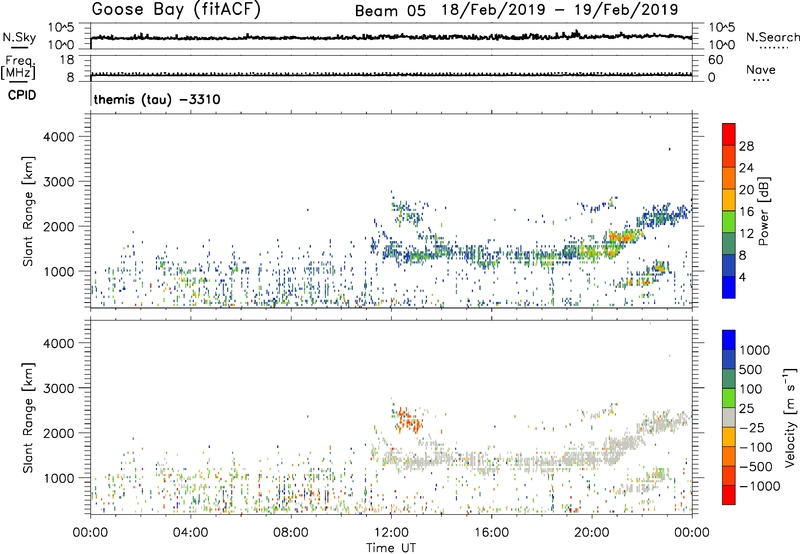The width and height of the screenshot is (800, 554).
Task: Click the high-power orange echo near 21:00
Action: [x=621, y=237]
